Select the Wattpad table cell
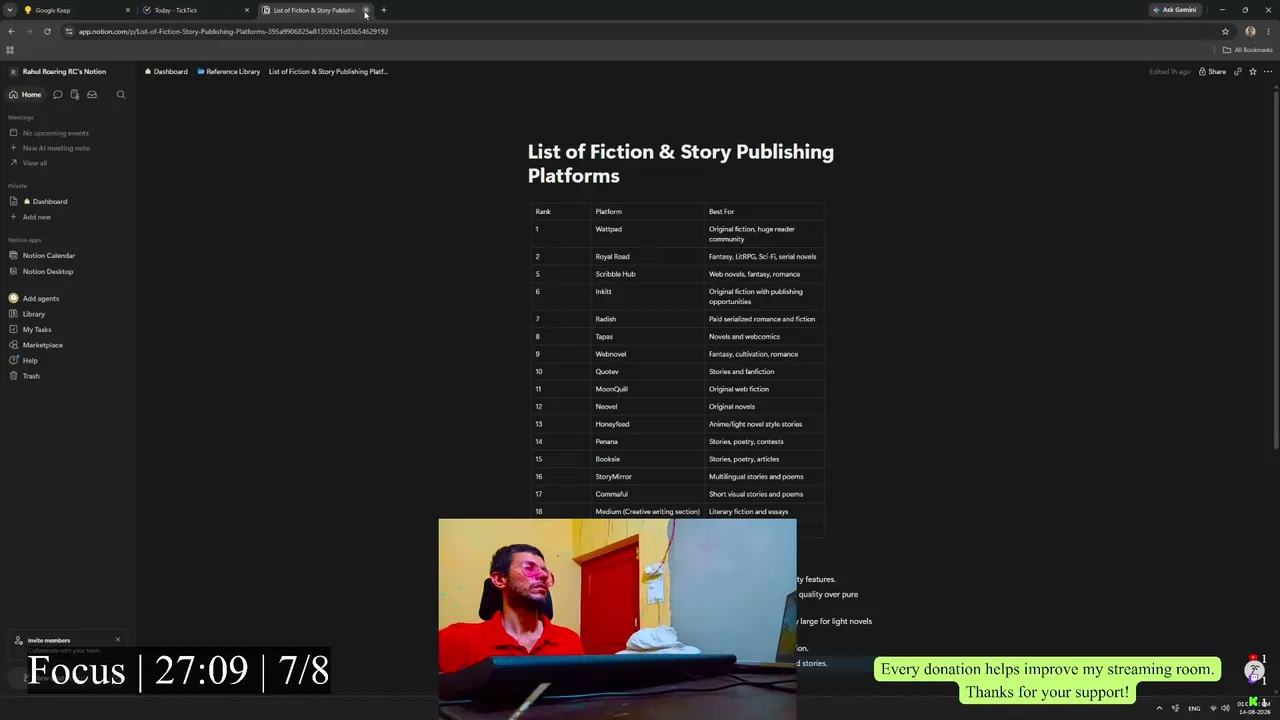The height and width of the screenshot is (720, 1280). click(x=648, y=234)
